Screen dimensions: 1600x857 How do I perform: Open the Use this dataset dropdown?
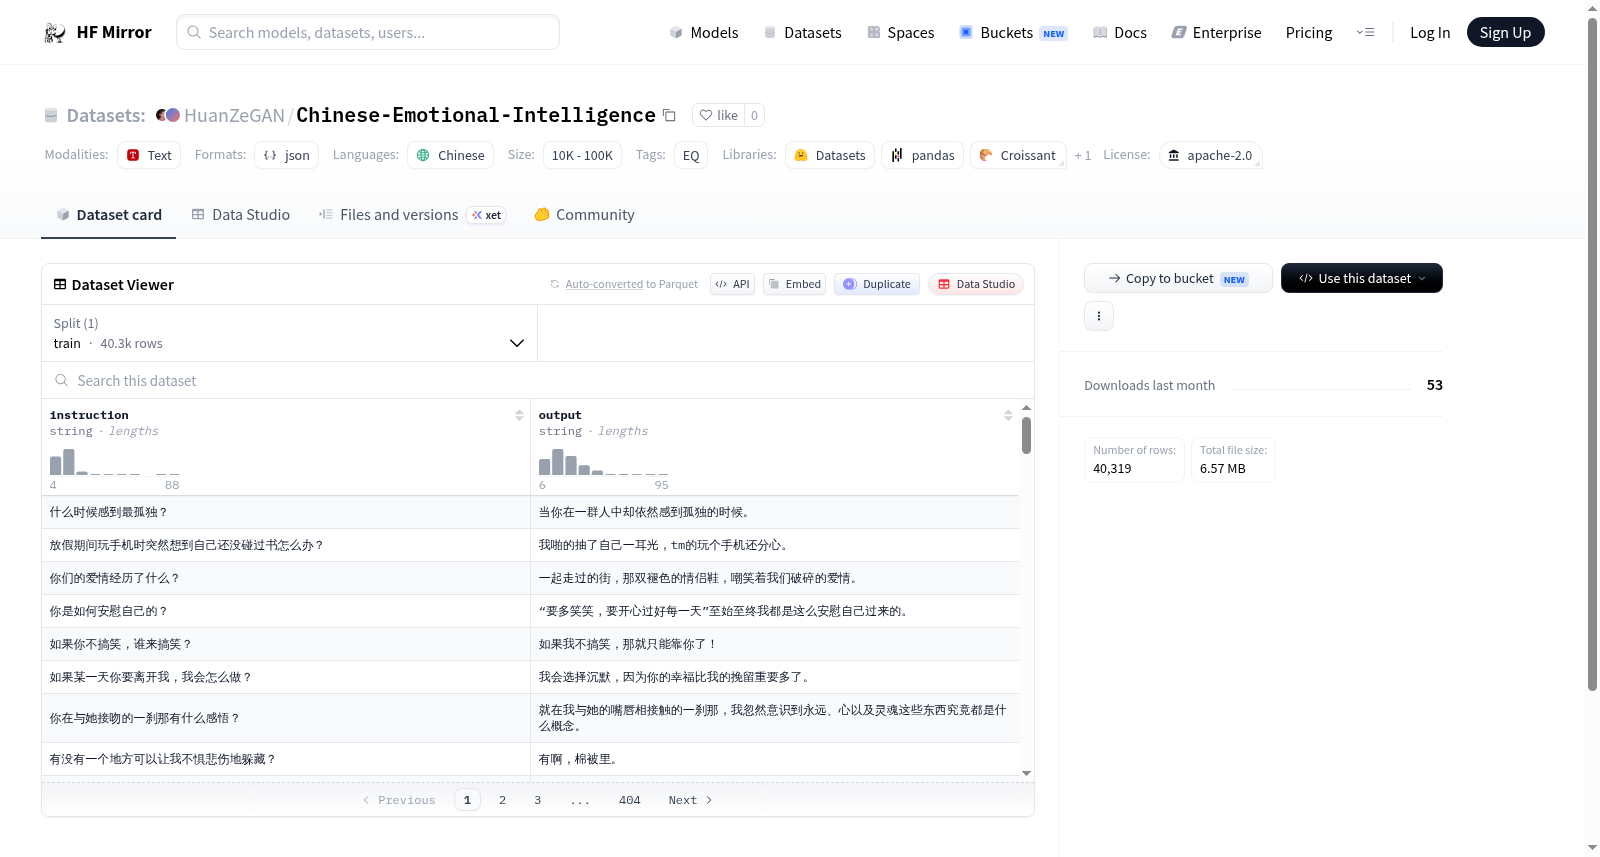1361,278
